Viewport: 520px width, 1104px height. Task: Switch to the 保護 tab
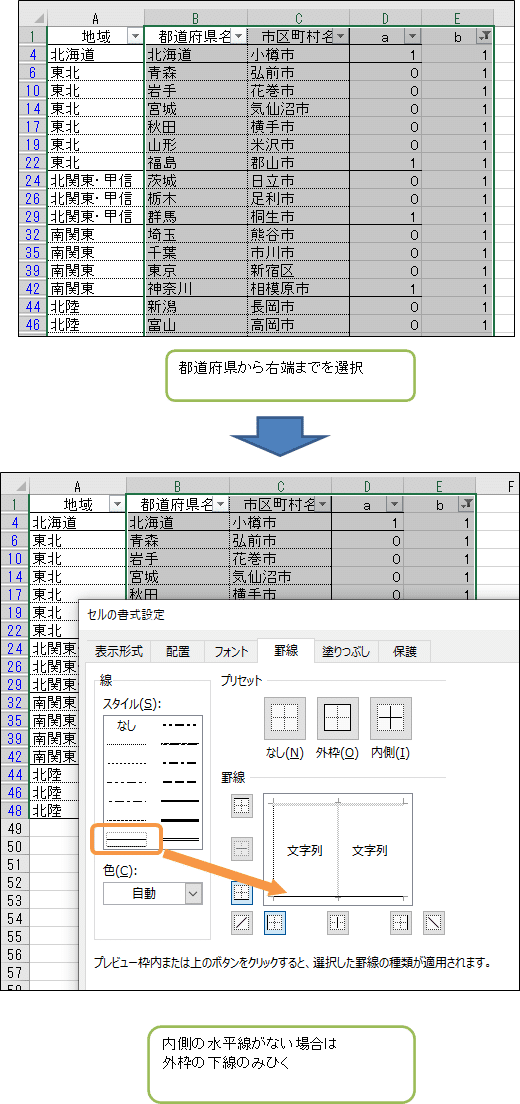click(405, 651)
